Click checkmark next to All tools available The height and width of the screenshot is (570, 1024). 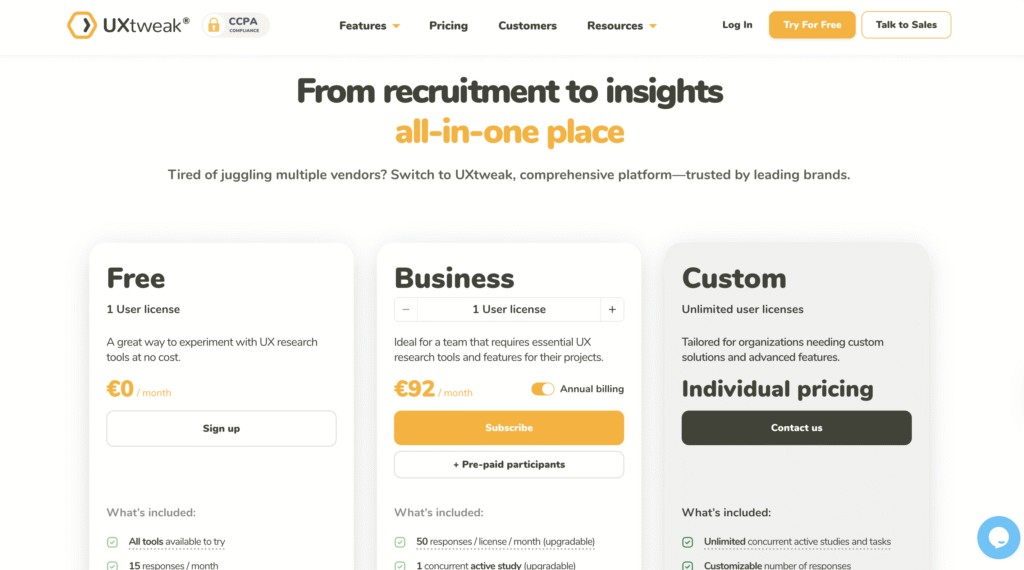pos(112,542)
